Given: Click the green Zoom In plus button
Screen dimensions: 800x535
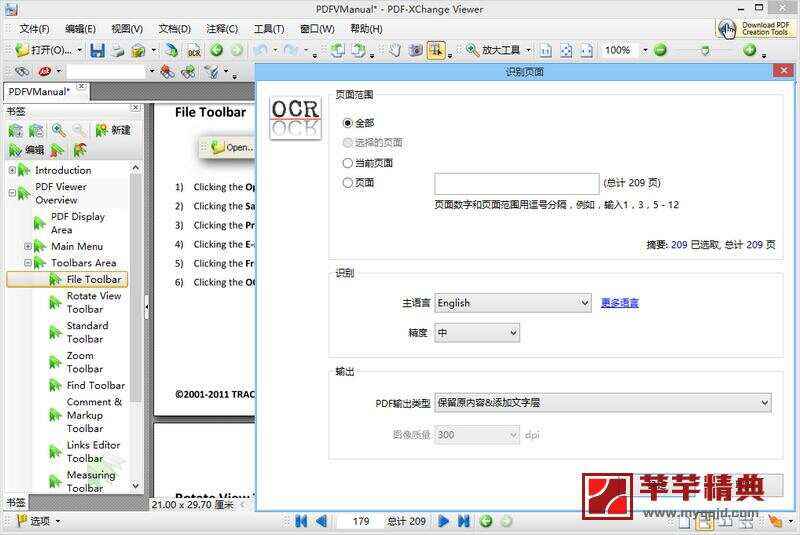Looking at the screenshot, I should point(749,50).
